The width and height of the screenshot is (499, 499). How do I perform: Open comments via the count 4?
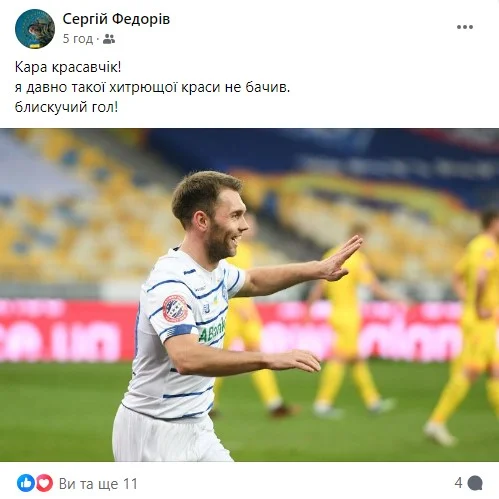pos(458,483)
